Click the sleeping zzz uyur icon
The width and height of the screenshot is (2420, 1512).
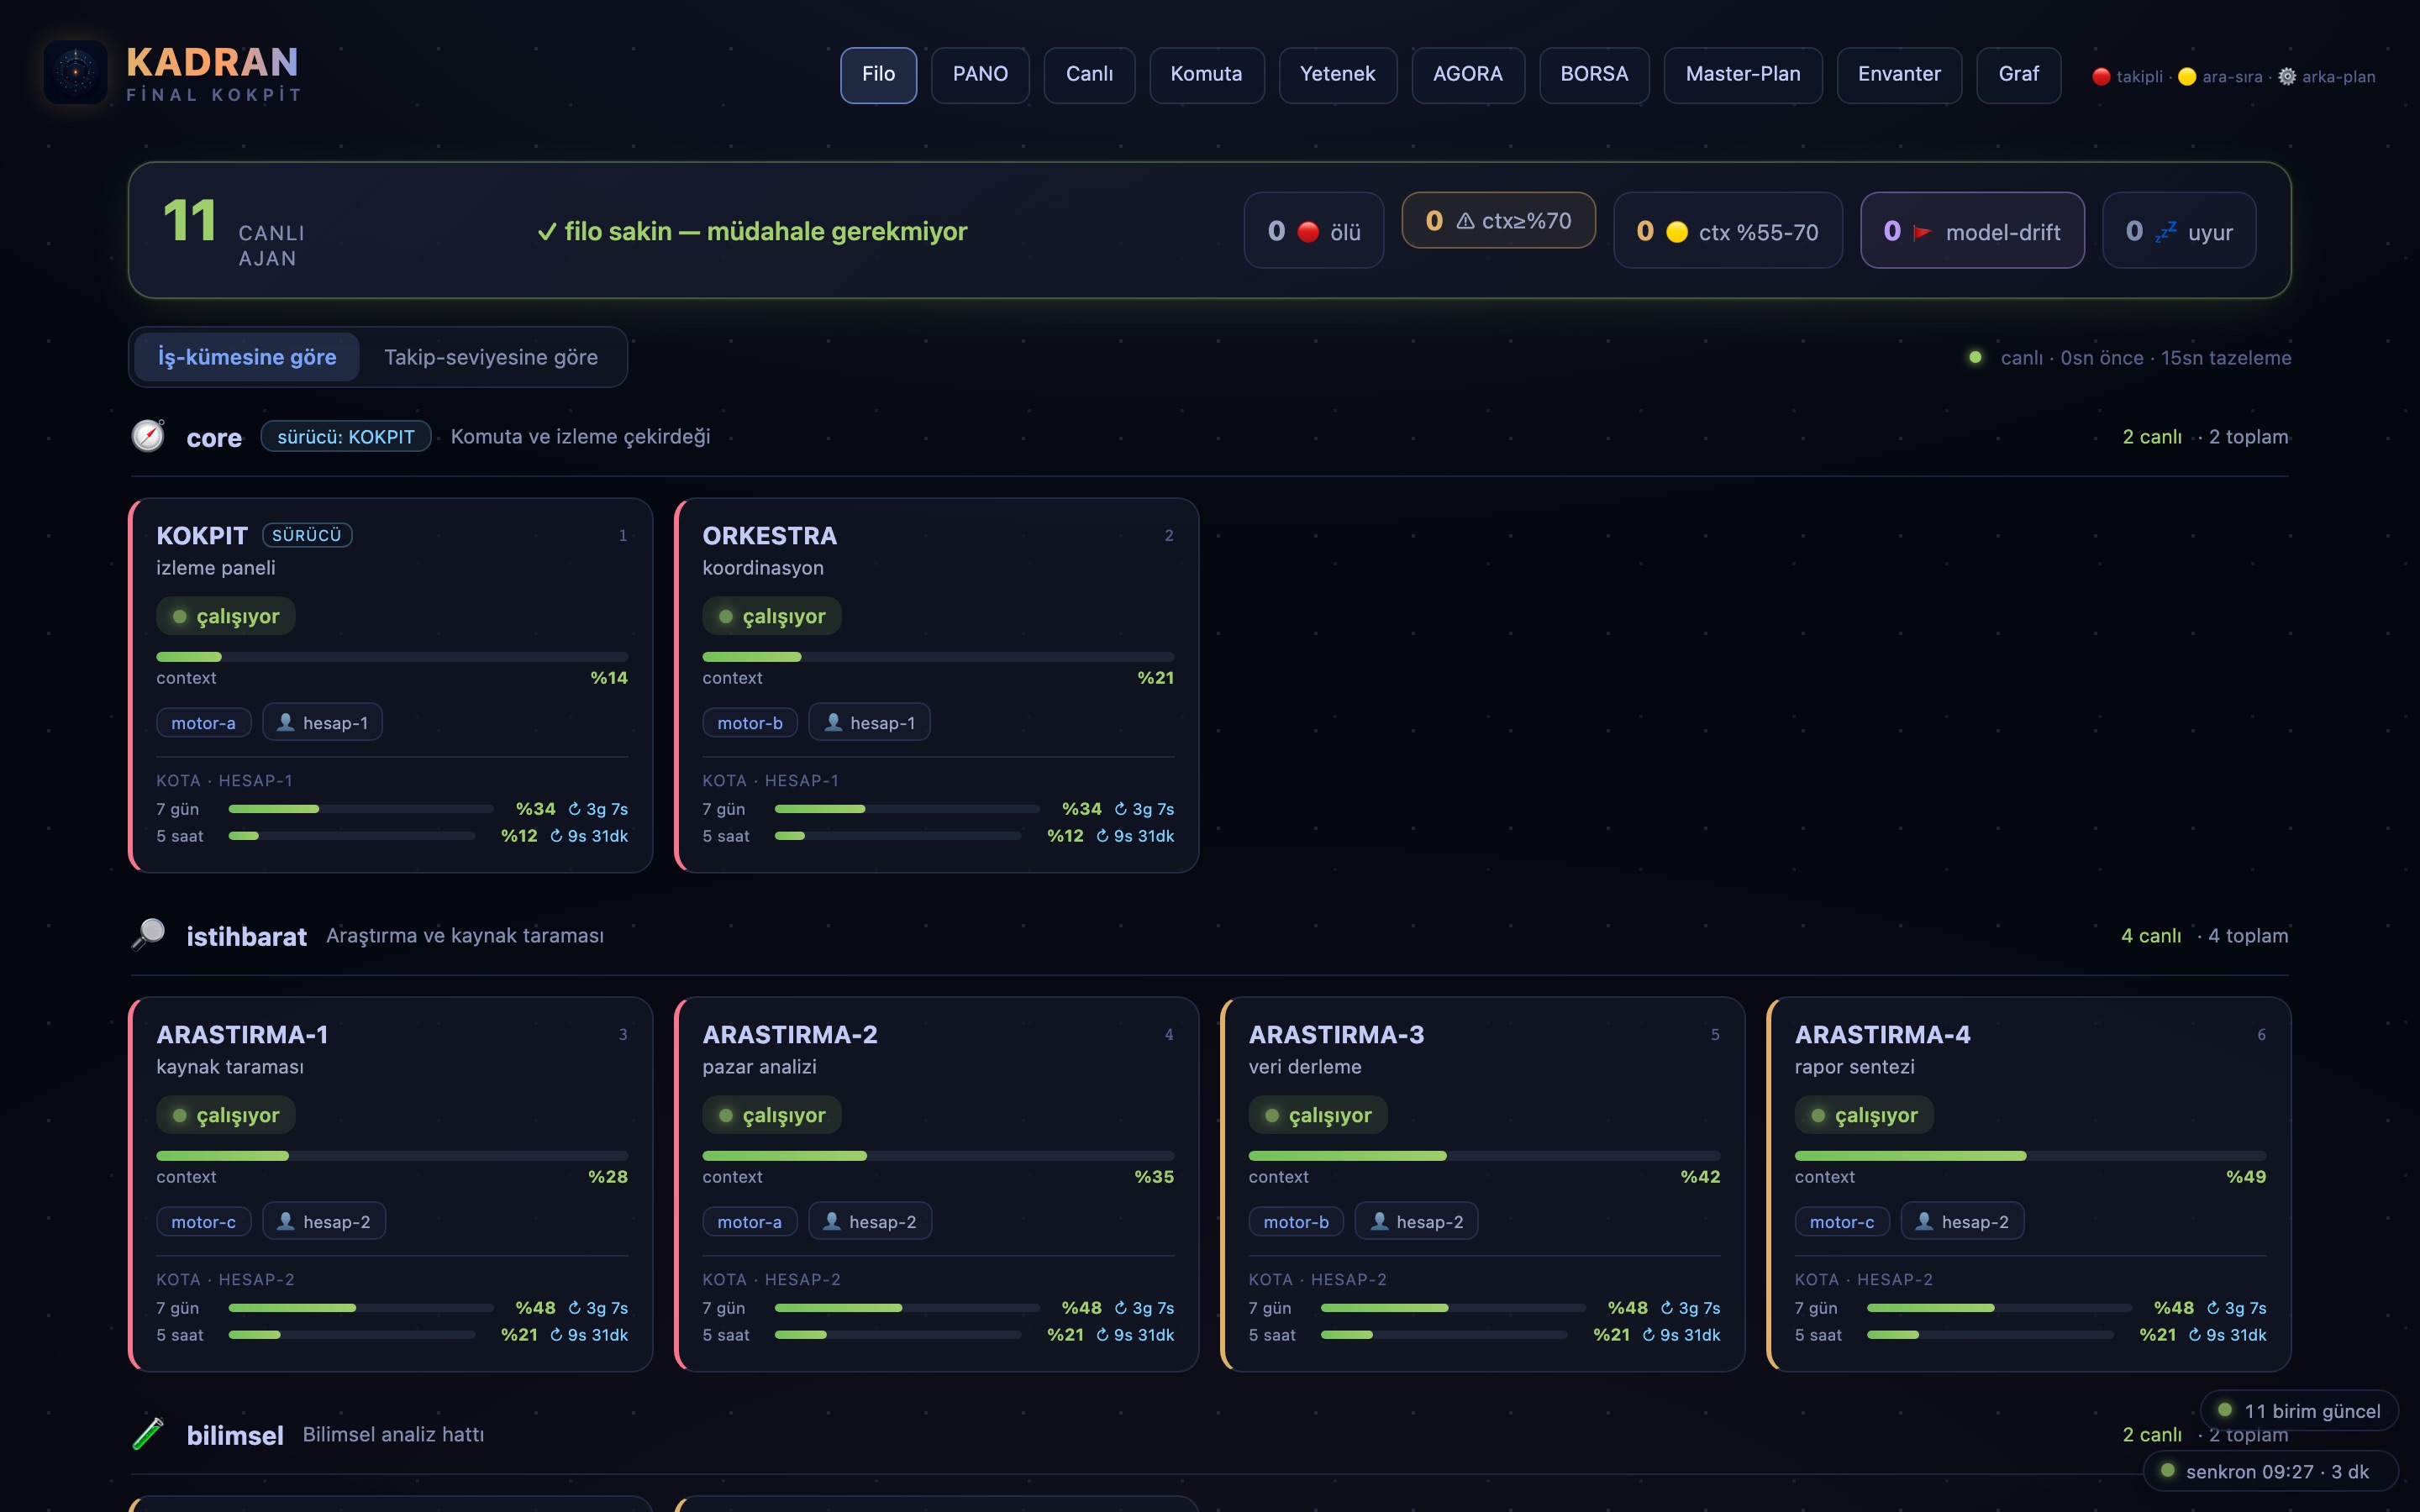[2165, 232]
